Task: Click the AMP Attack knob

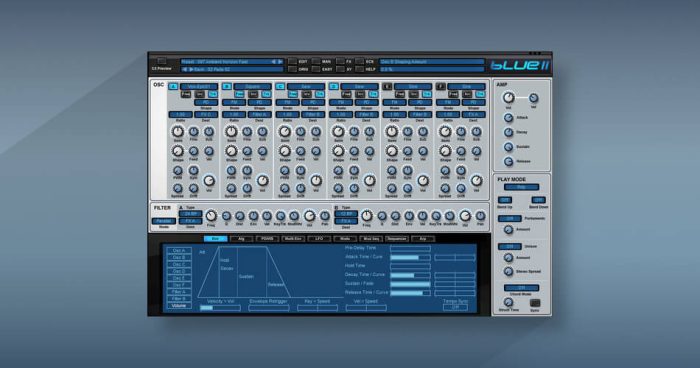Action: point(508,117)
